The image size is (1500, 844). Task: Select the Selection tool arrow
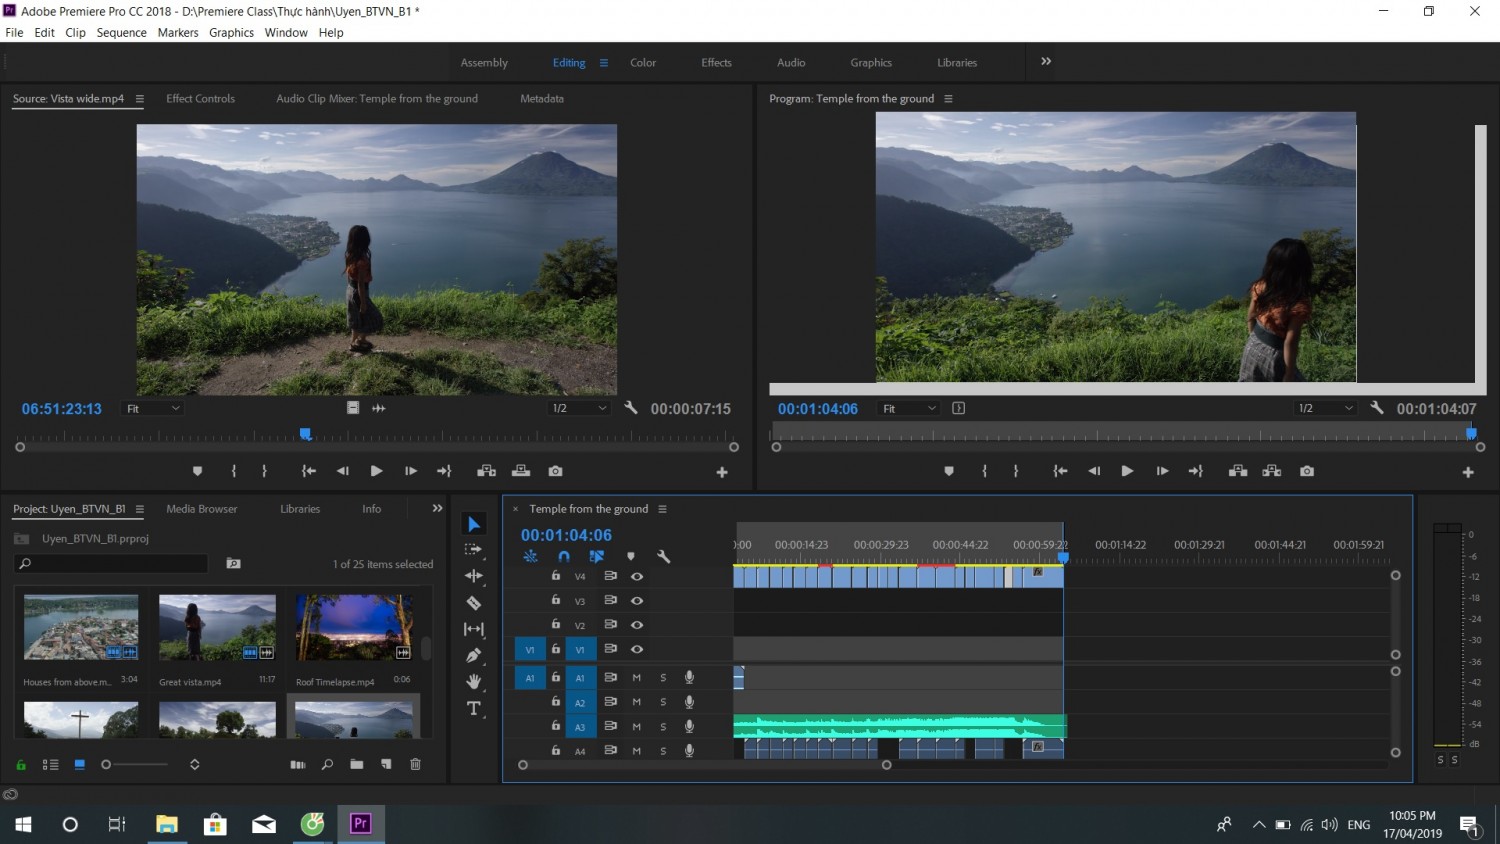474,524
